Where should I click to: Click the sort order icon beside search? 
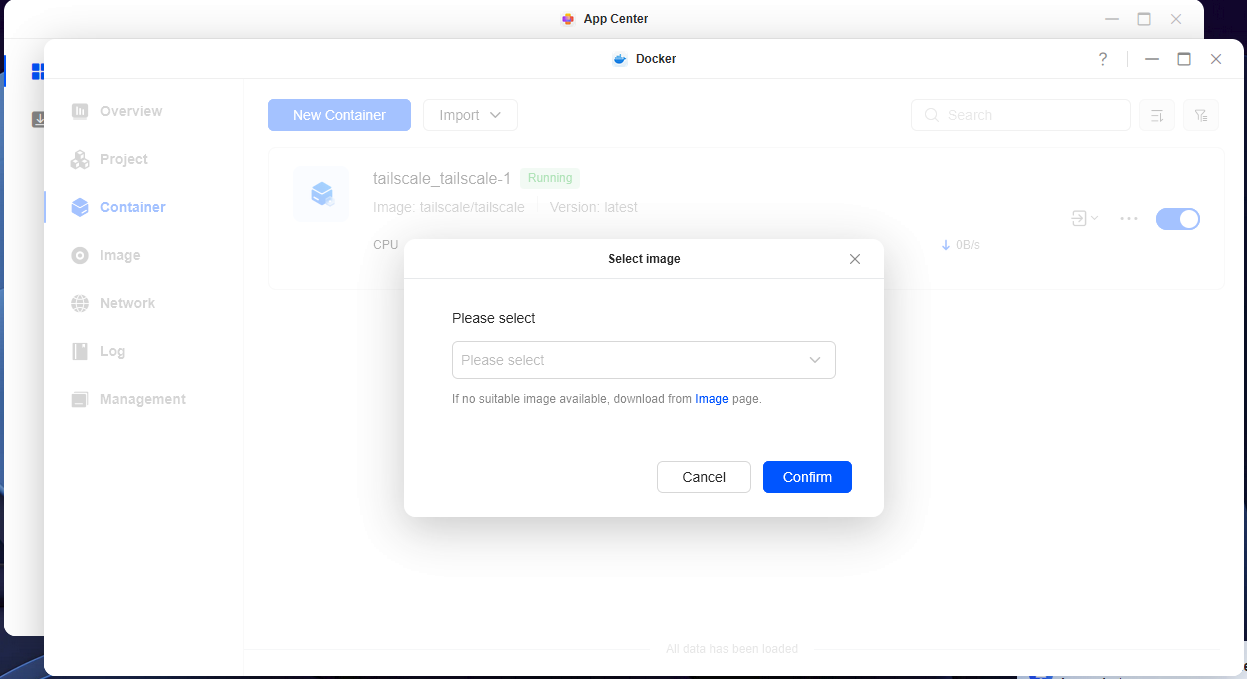tap(1157, 115)
